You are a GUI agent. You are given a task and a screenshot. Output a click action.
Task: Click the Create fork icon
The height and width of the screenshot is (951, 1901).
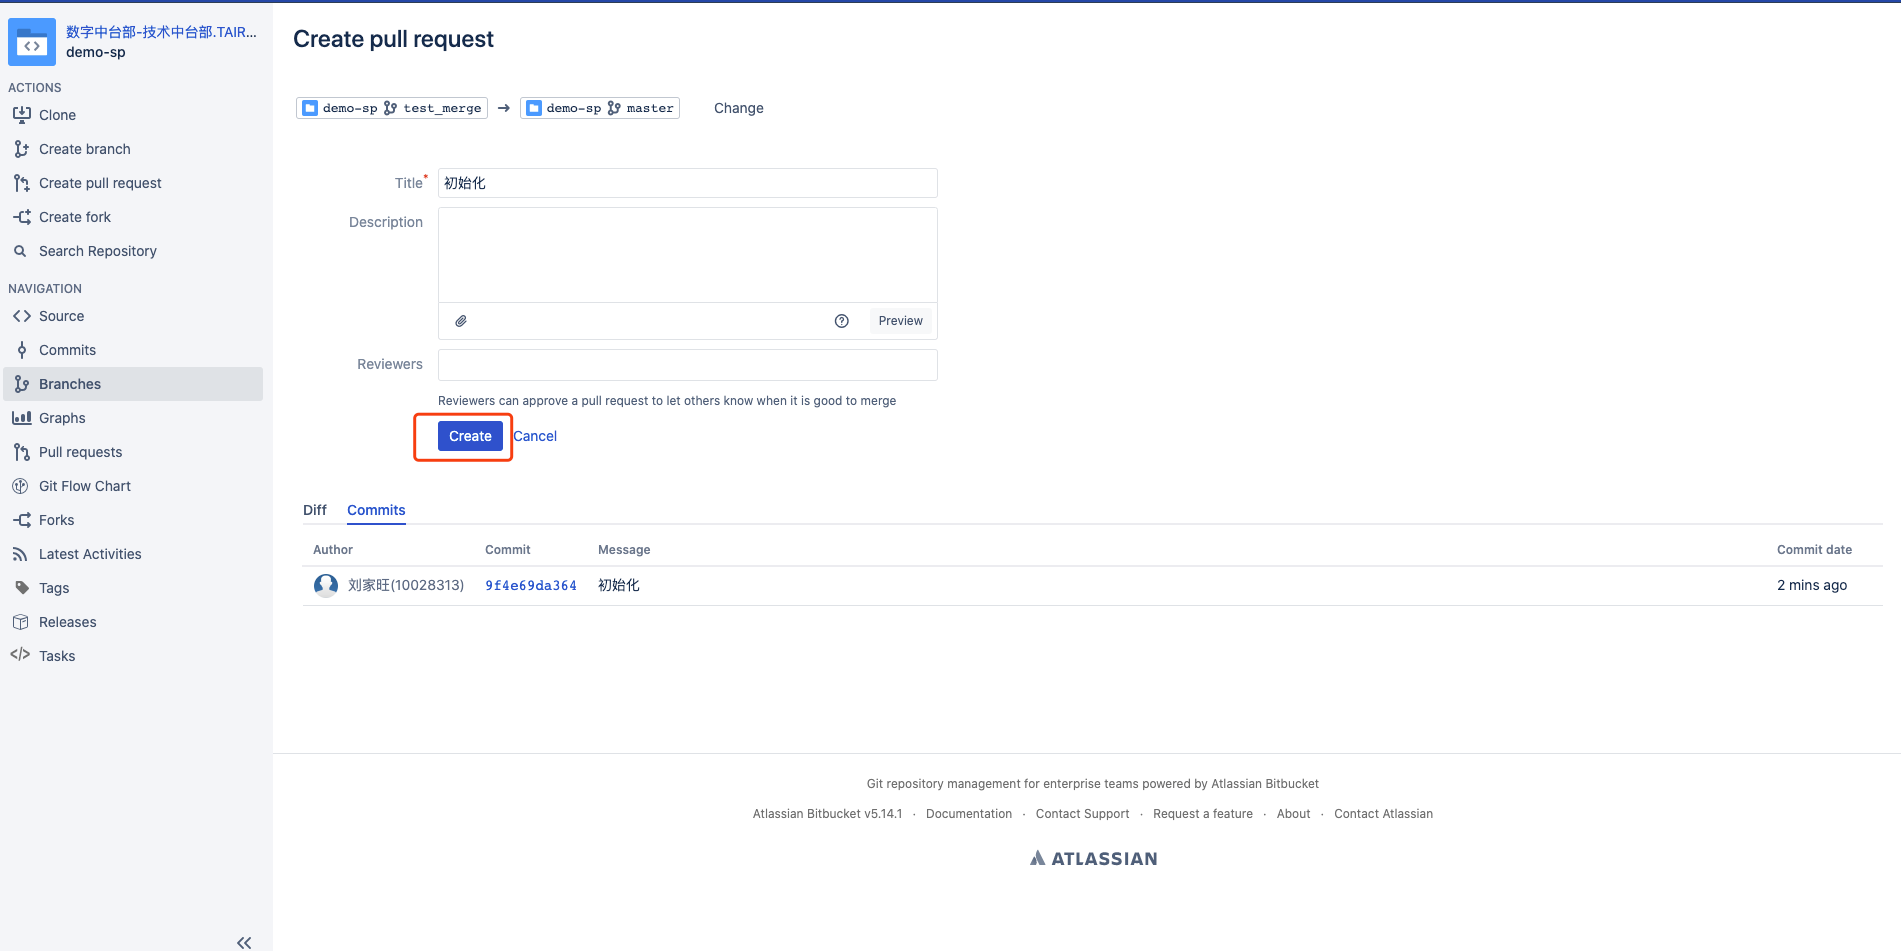point(21,217)
